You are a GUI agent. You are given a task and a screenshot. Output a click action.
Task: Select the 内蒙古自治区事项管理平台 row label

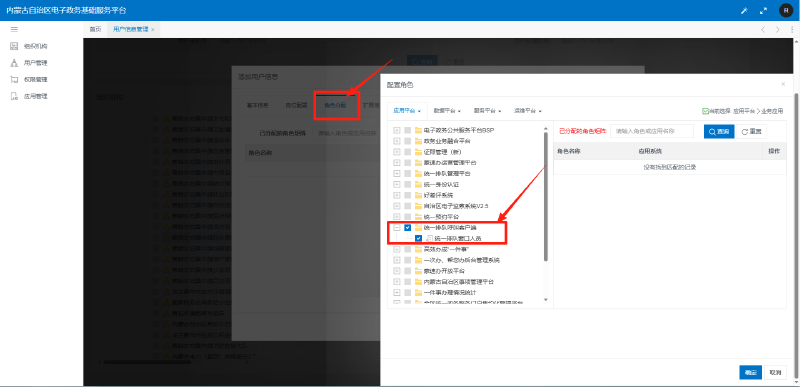[x=458, y=281]
